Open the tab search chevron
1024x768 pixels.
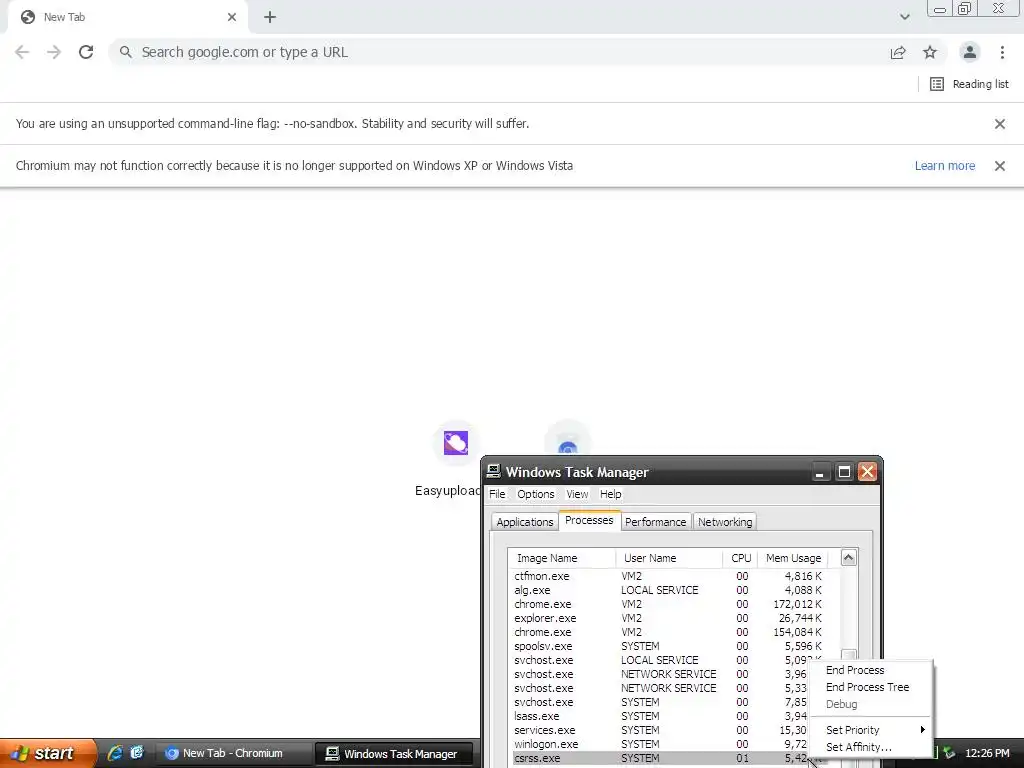click(904, 17)
